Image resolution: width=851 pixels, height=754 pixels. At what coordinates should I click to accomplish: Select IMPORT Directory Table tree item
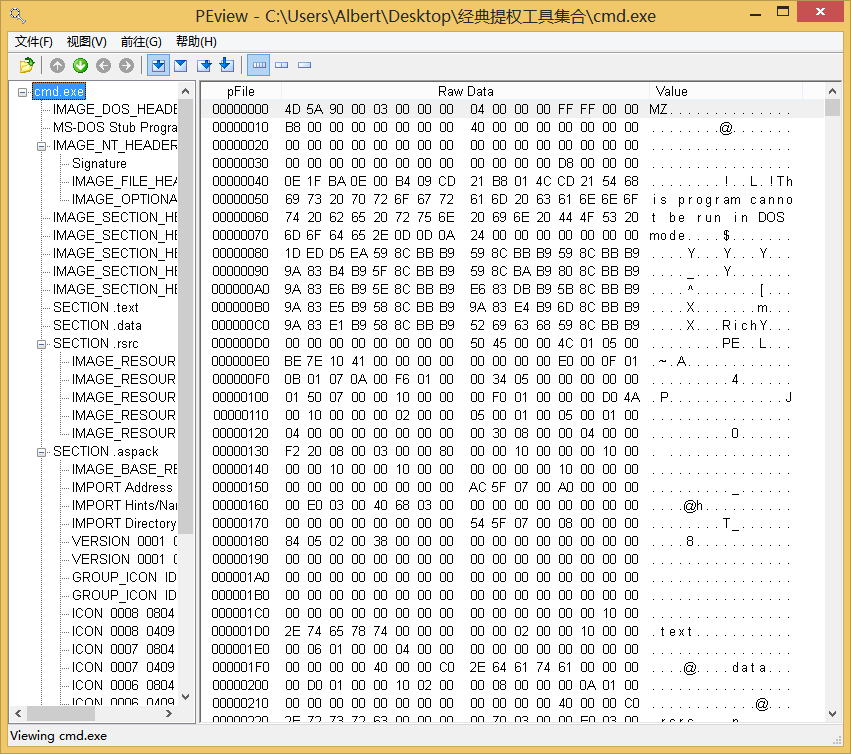(124, 523)
